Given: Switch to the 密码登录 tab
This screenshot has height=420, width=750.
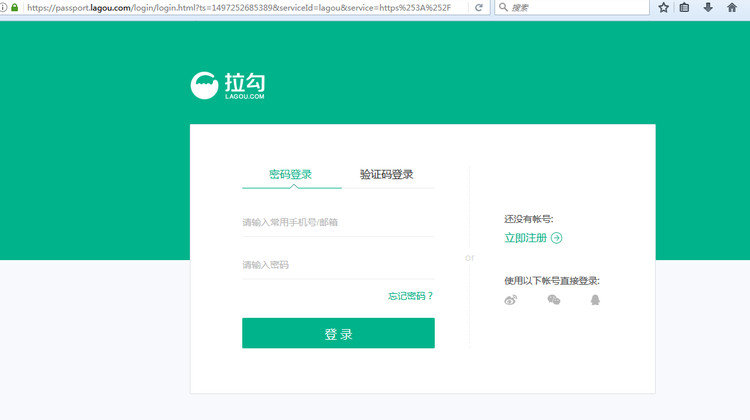Looking at the screenshot, I should click(x=290, y=174).
